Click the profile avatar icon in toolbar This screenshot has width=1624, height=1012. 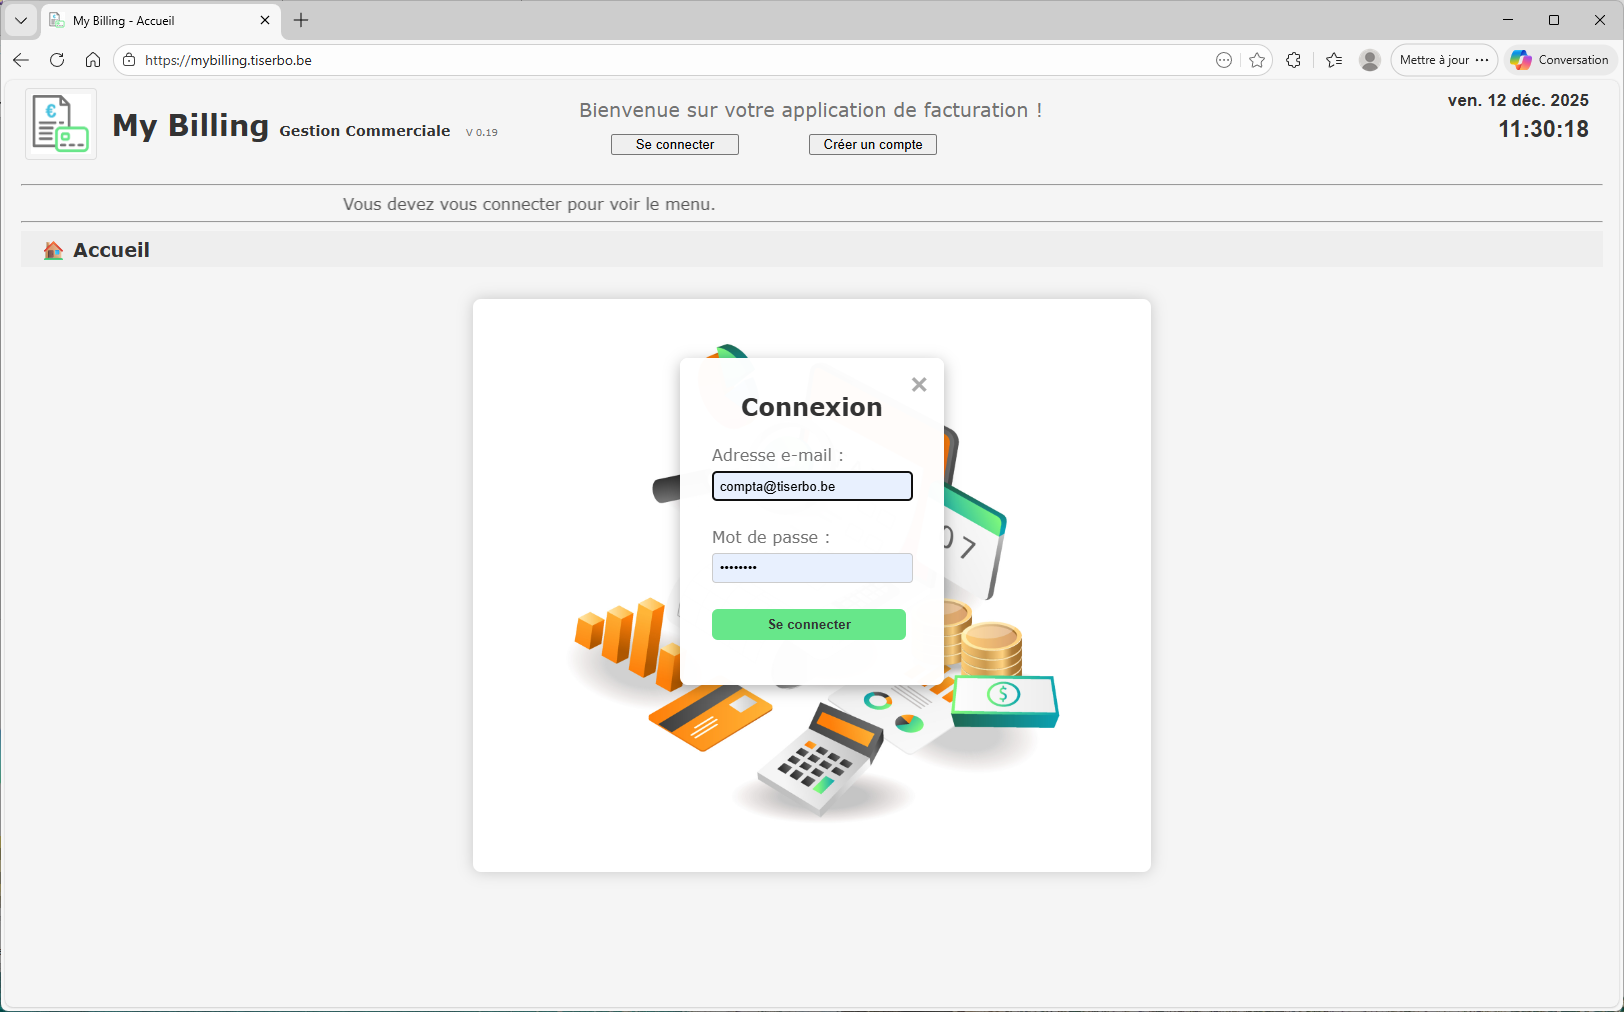[1369, 60]
